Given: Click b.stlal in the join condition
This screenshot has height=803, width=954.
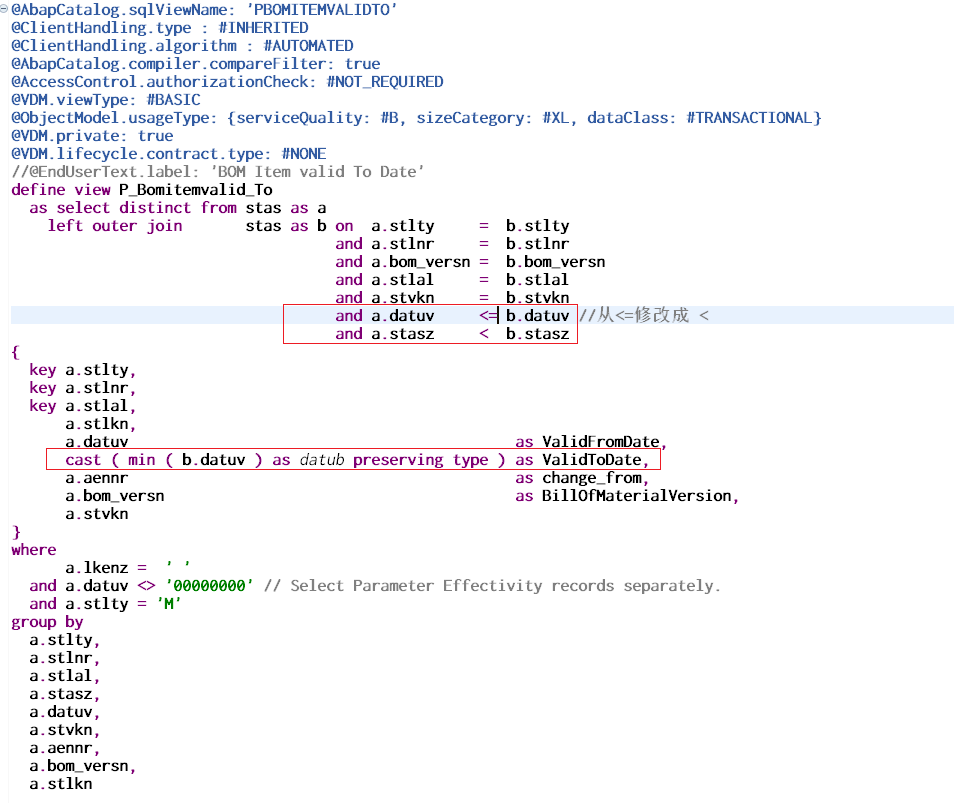Looking at the screenshot, I should tap(538, 280).
